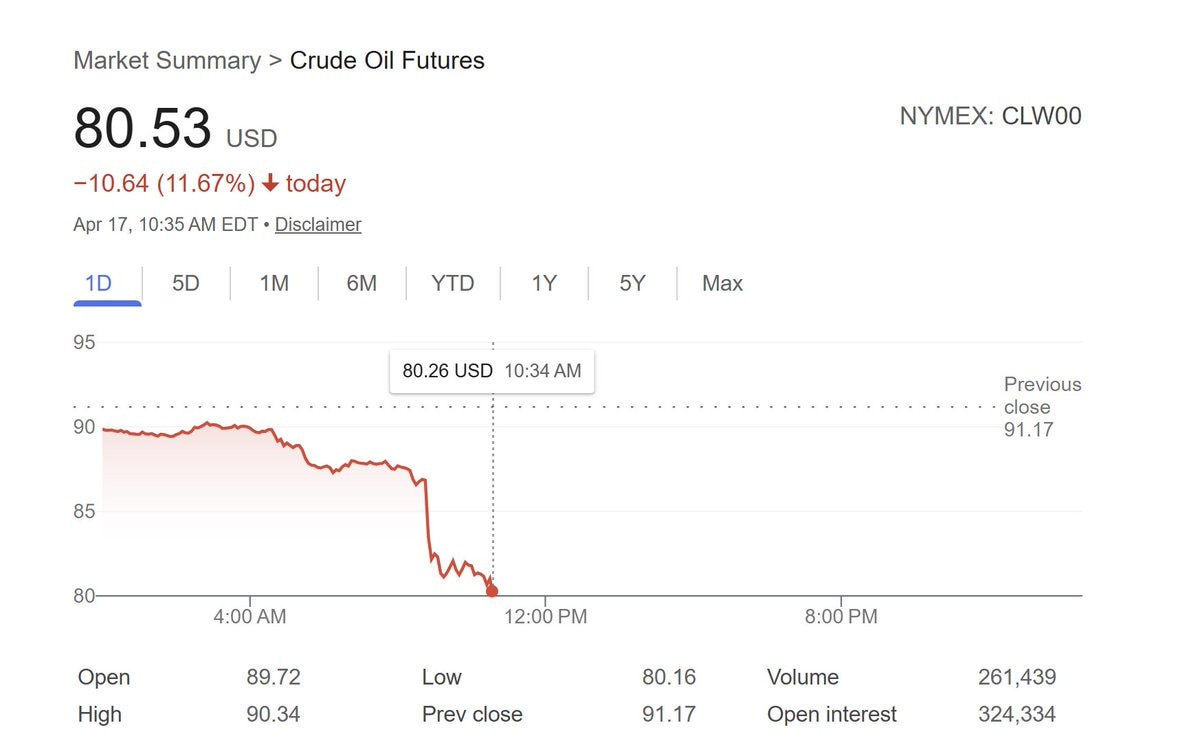Switch to the 1M chart range
This screenshot has width=1200, height=745.
point(274,283)
